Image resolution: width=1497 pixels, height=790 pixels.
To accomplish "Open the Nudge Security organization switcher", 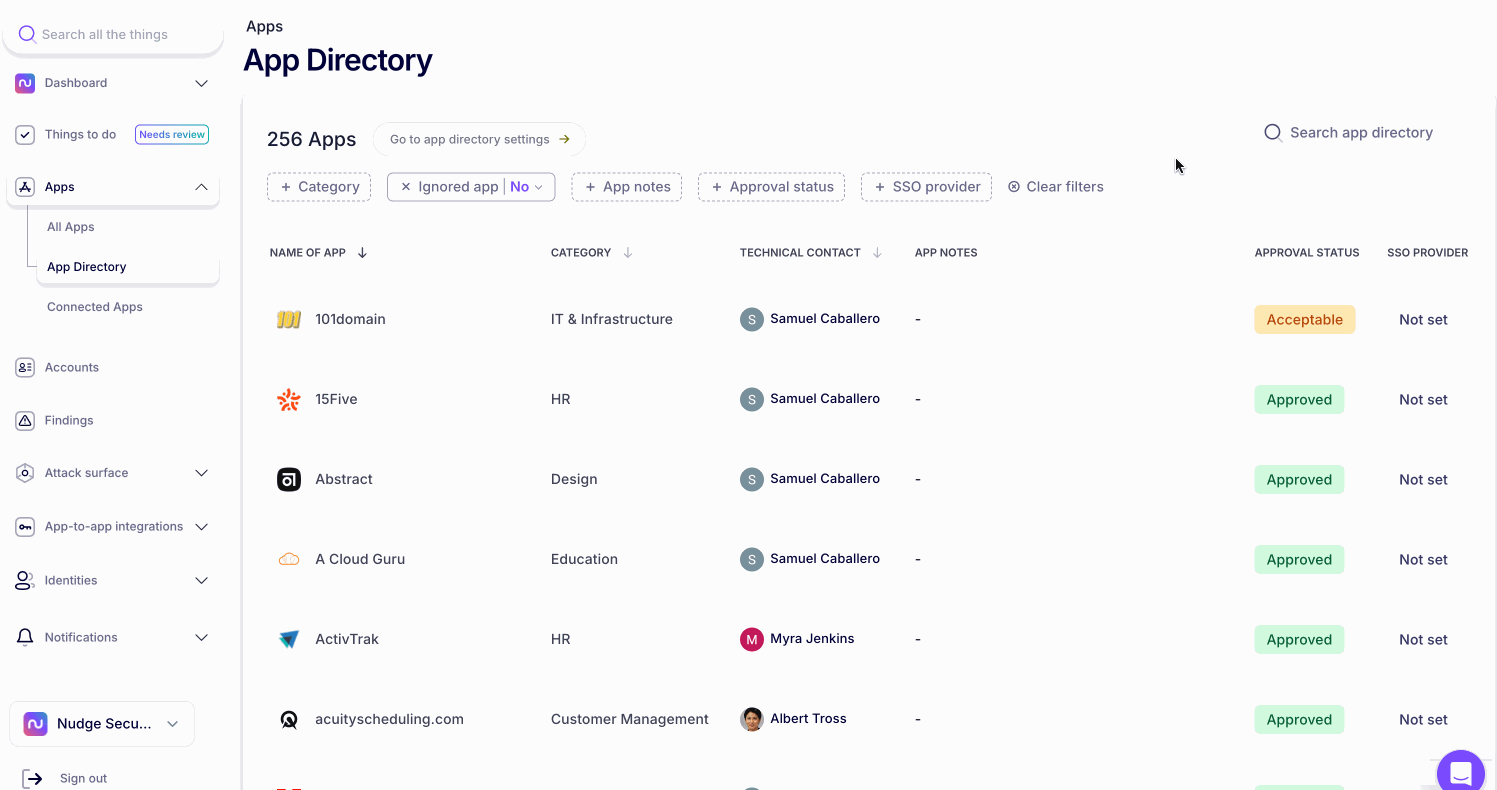I will [102, 724].
